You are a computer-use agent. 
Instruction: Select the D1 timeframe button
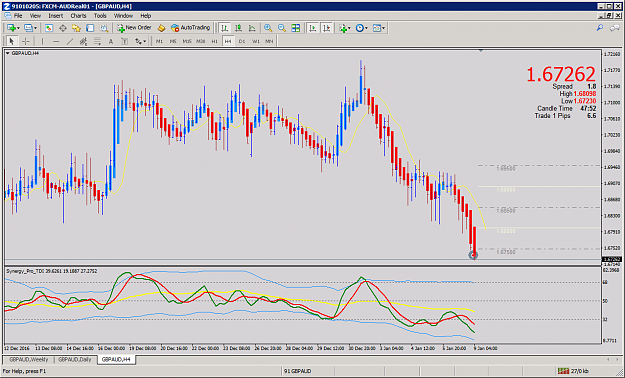242,41
